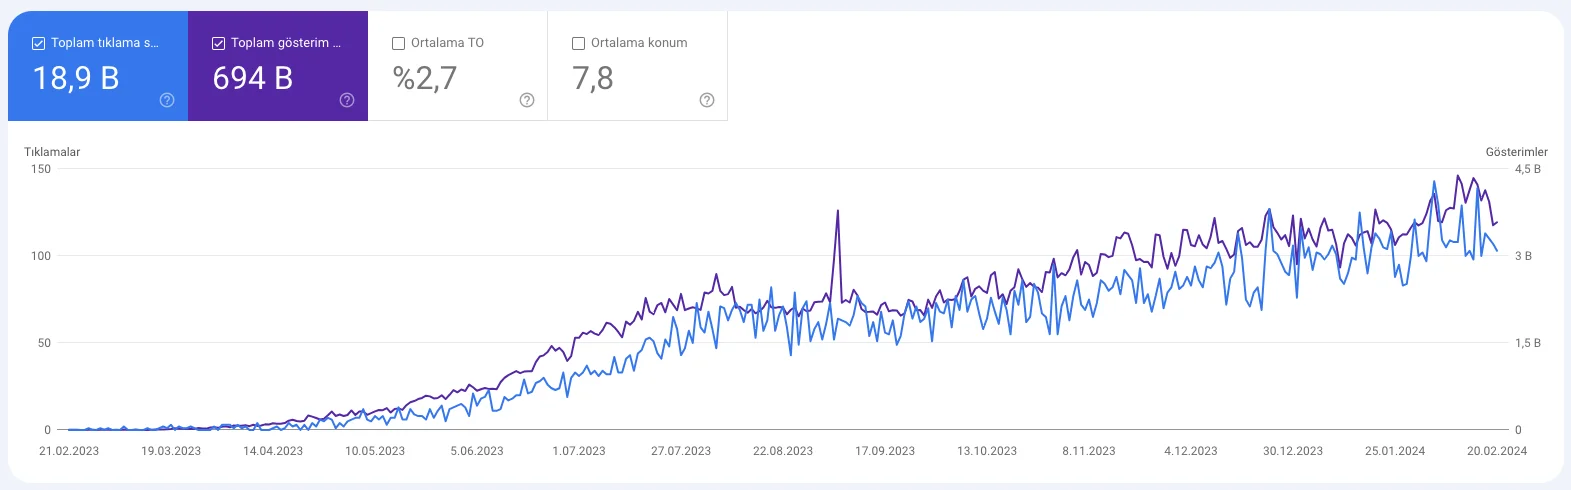Click the 22.08.2023 date label
This screenshot has height=490, width=1571.
click(x=783, y=451)
